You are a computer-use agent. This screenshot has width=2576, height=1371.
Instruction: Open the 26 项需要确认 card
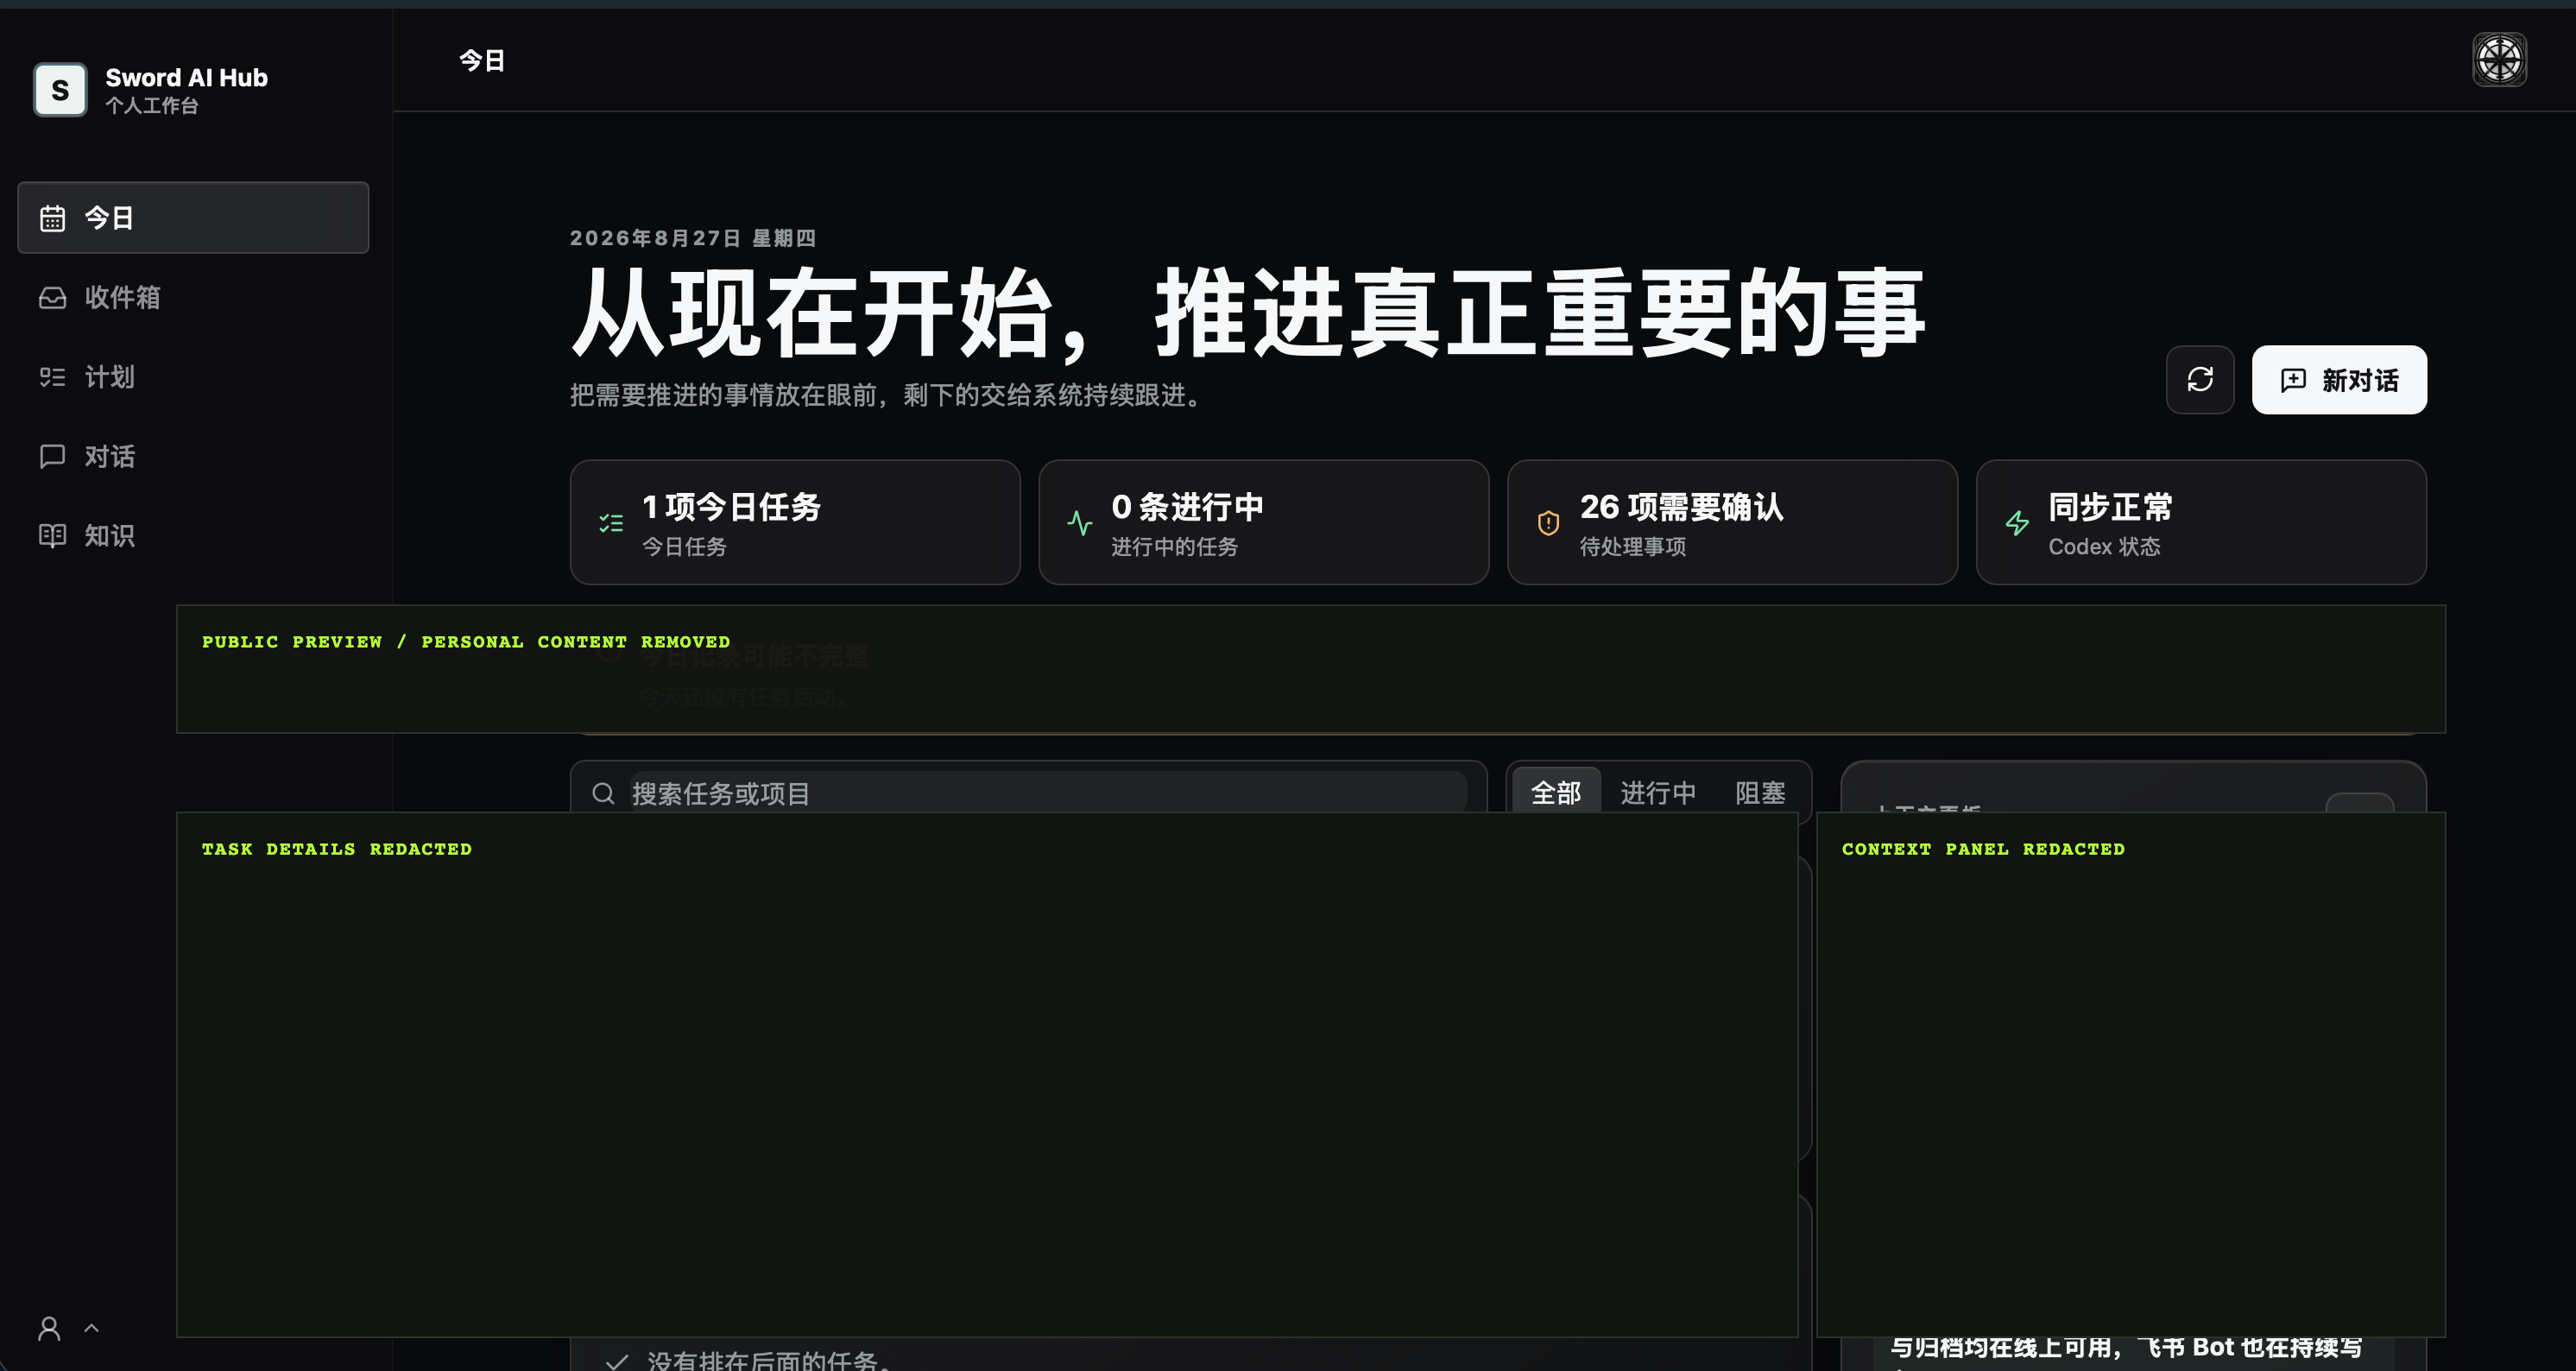(x=1732, y=522)
